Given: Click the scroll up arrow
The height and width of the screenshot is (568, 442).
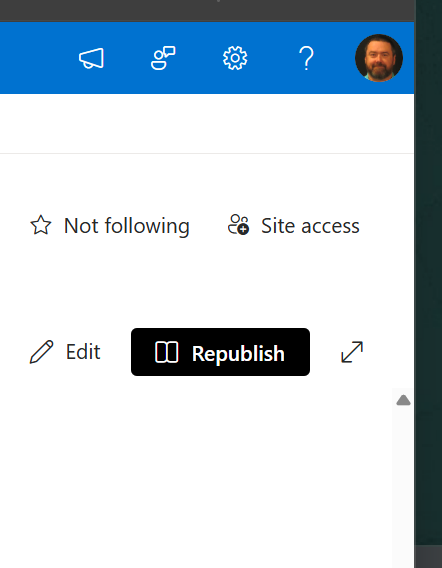Looking at the screenshot, I should coord(403,400).
